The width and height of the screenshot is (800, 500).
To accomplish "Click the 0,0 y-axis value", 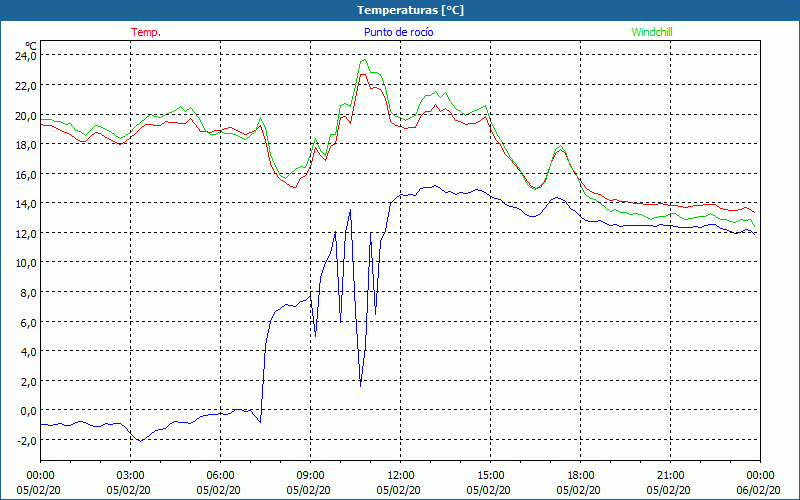I will pos(28,411).
